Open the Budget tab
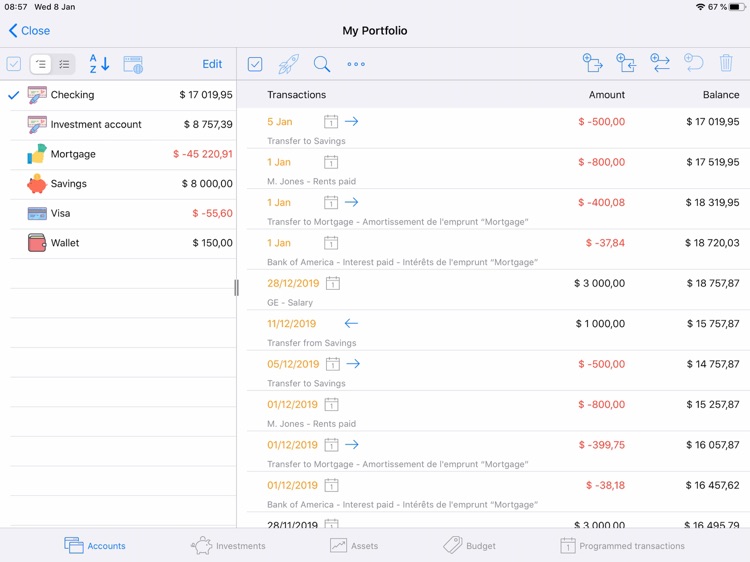This screenshot has width=750, height=562. pyautogui.click(x=469, y=546)
